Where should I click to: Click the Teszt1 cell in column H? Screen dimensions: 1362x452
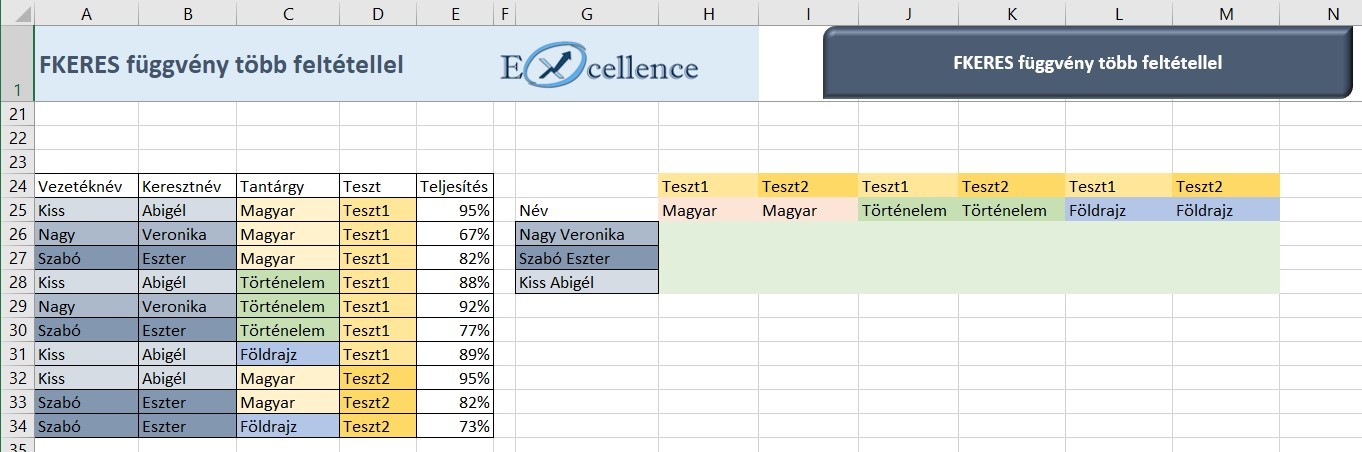click(709, 186)
